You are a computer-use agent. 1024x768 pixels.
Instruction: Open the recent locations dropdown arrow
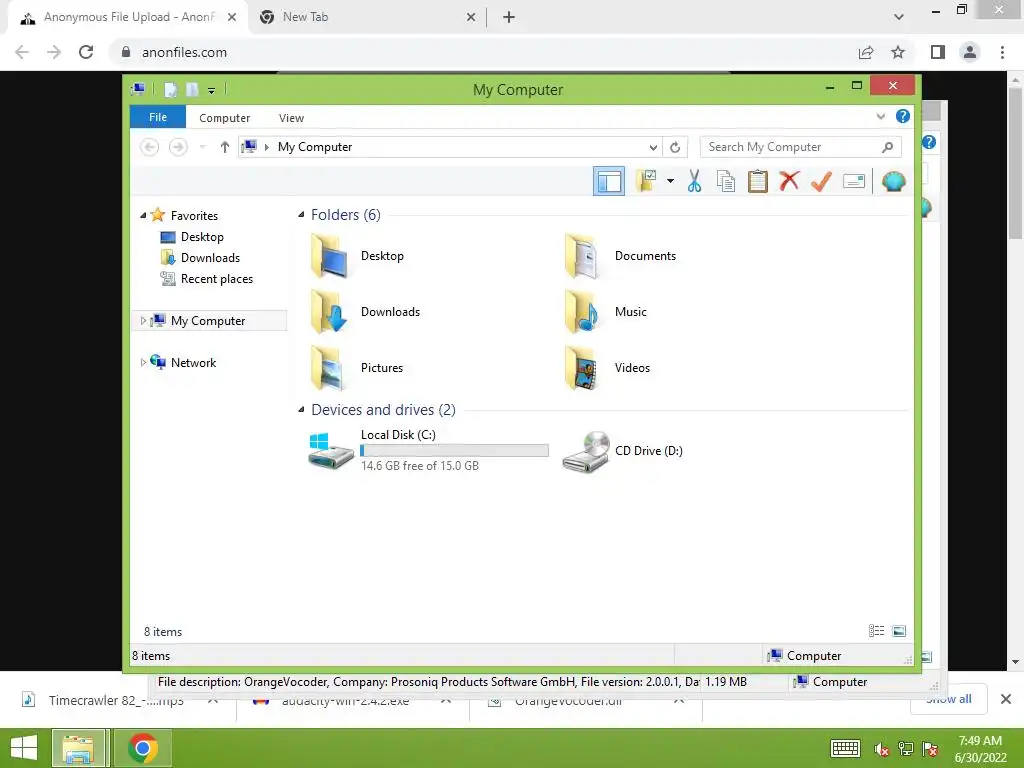tap(202, 147)
